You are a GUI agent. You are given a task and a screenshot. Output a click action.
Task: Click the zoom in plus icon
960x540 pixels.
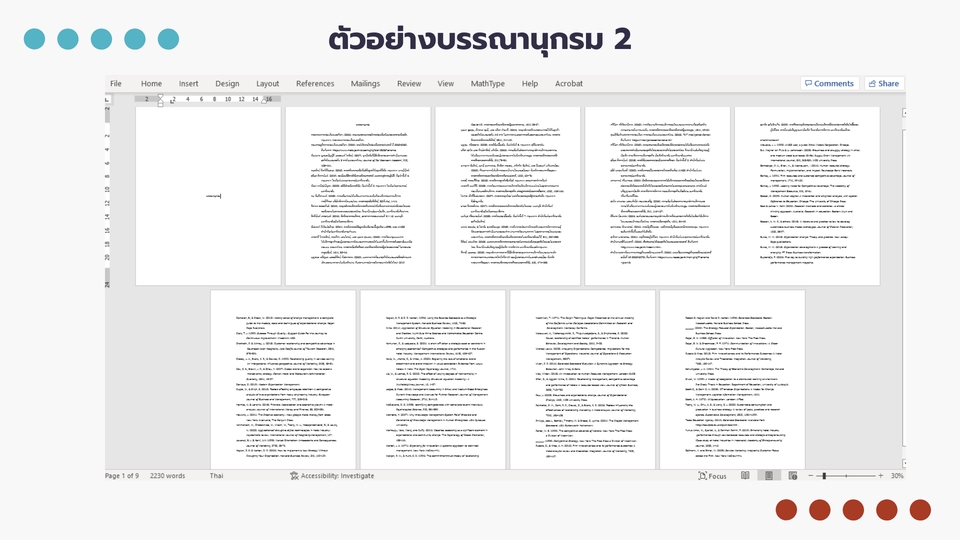[880, 476]
